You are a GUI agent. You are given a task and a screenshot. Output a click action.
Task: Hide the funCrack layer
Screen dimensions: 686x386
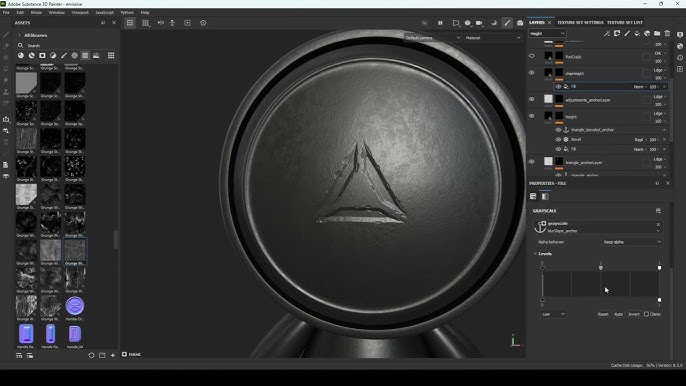pos(532,56)
